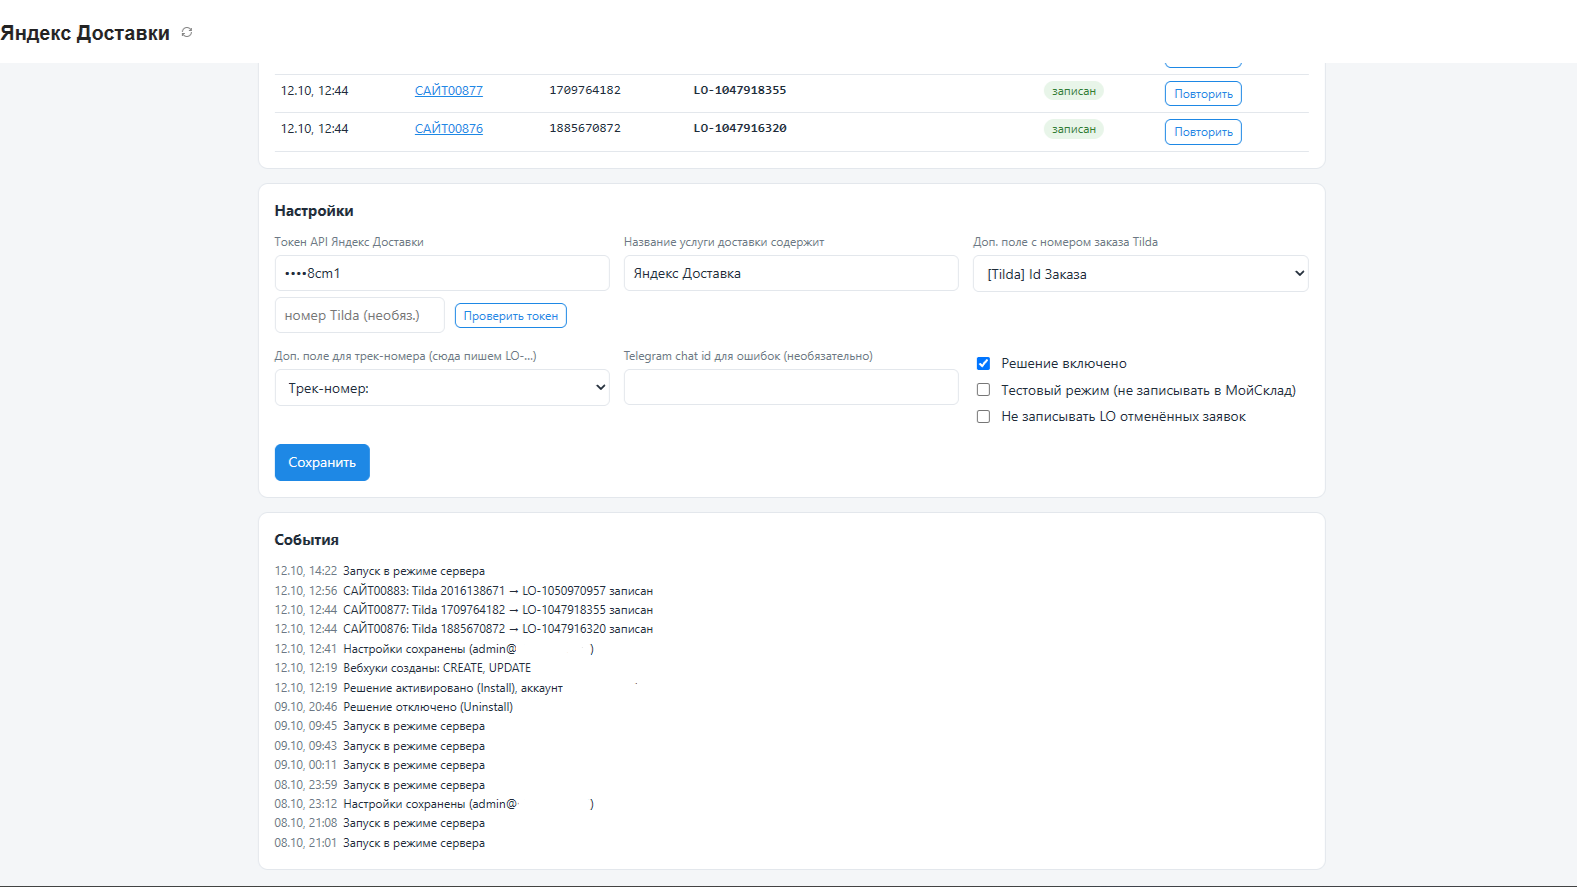Click записан status for САЙТ00877
Viewport: 1577px width, 887px height.
[x=1074, y=91]
